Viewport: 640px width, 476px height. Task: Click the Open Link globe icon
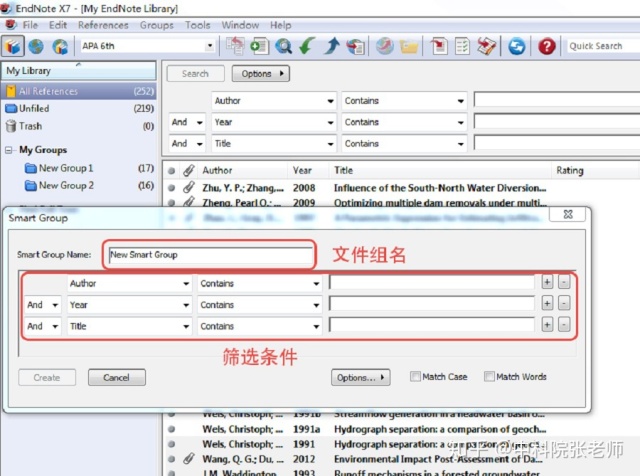384,46
